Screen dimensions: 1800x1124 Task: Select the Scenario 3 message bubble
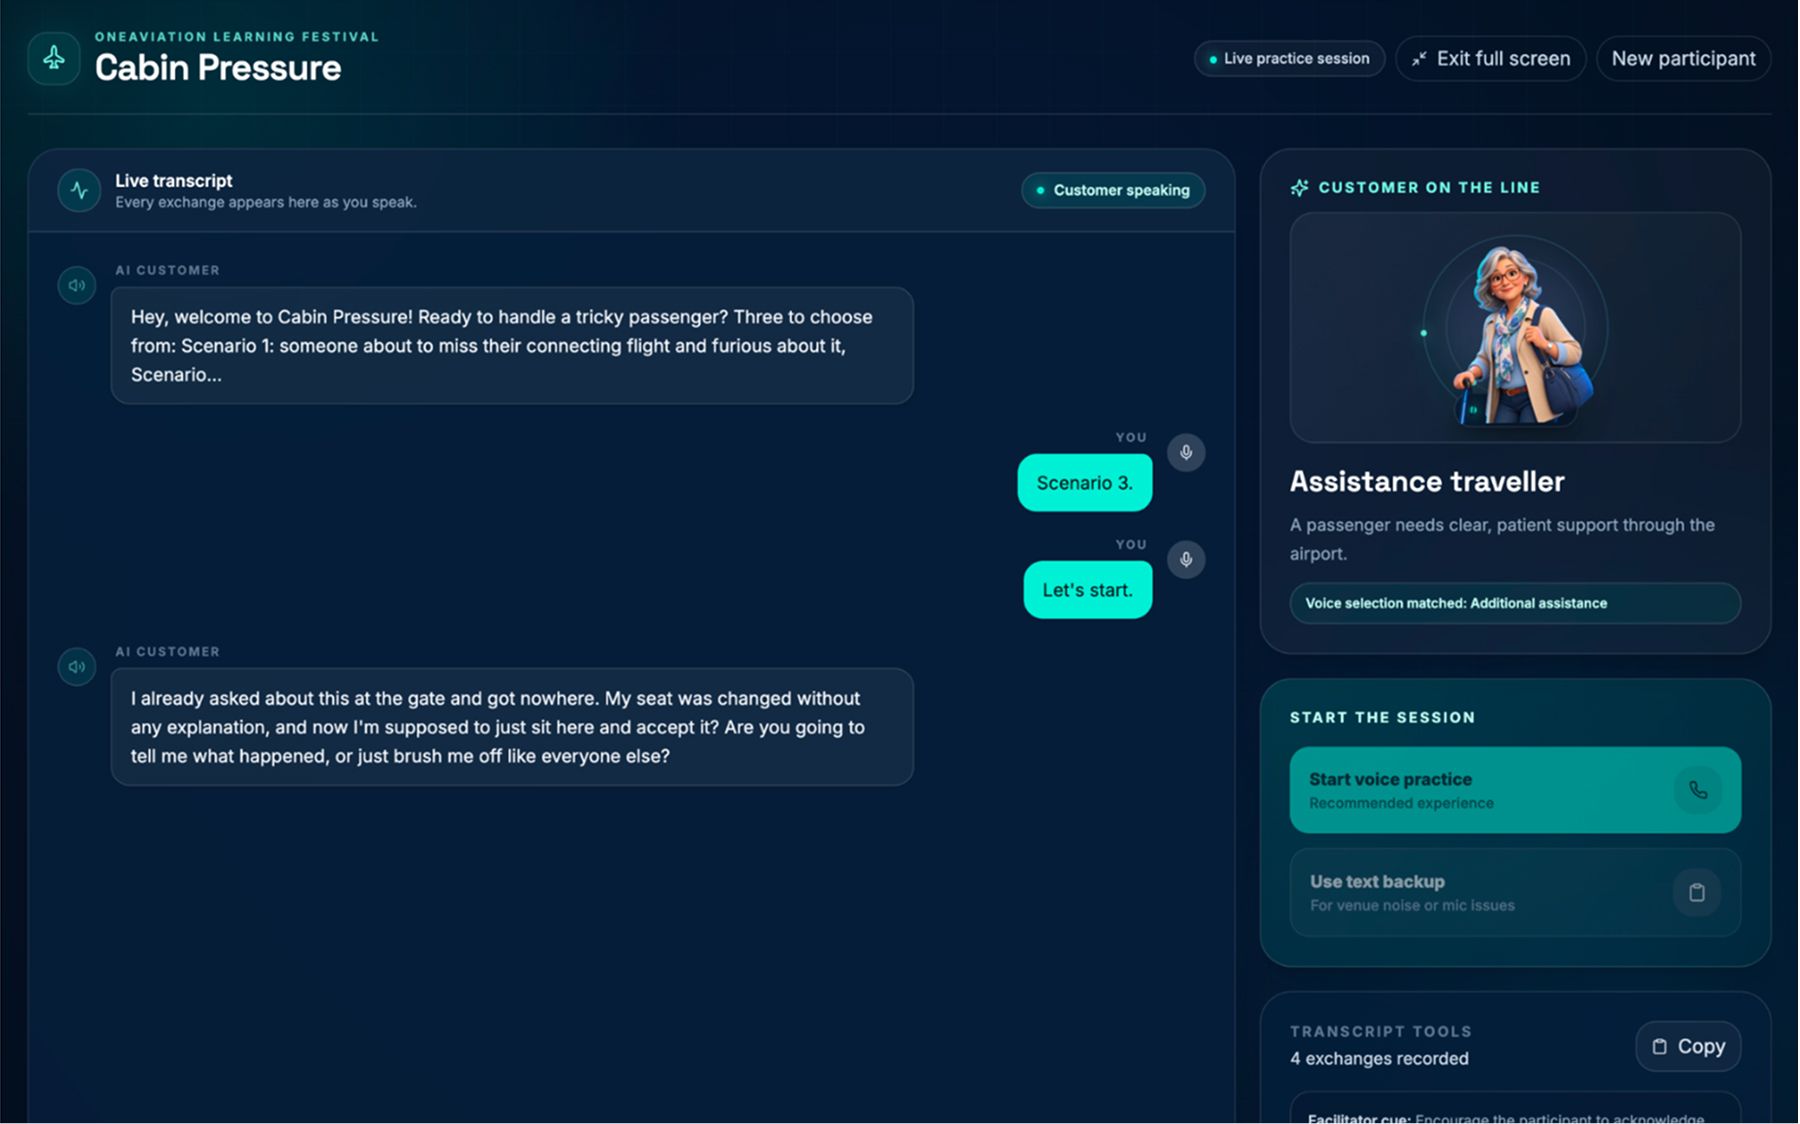coord(1085,483)
